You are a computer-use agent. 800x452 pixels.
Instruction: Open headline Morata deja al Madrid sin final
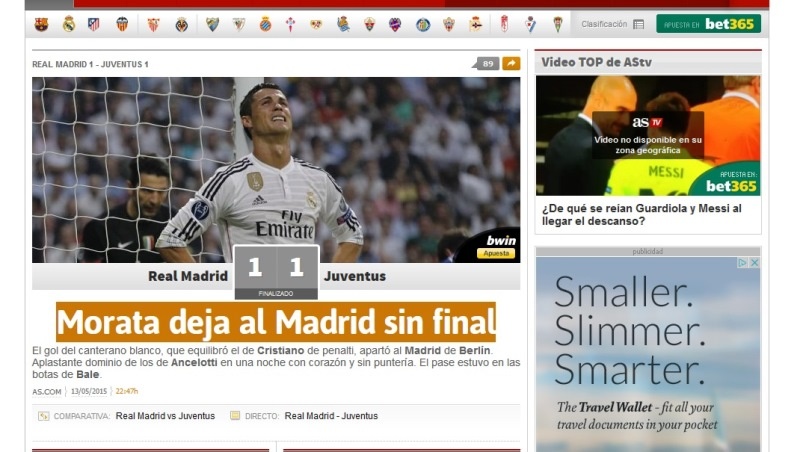[x=276, y=322]
